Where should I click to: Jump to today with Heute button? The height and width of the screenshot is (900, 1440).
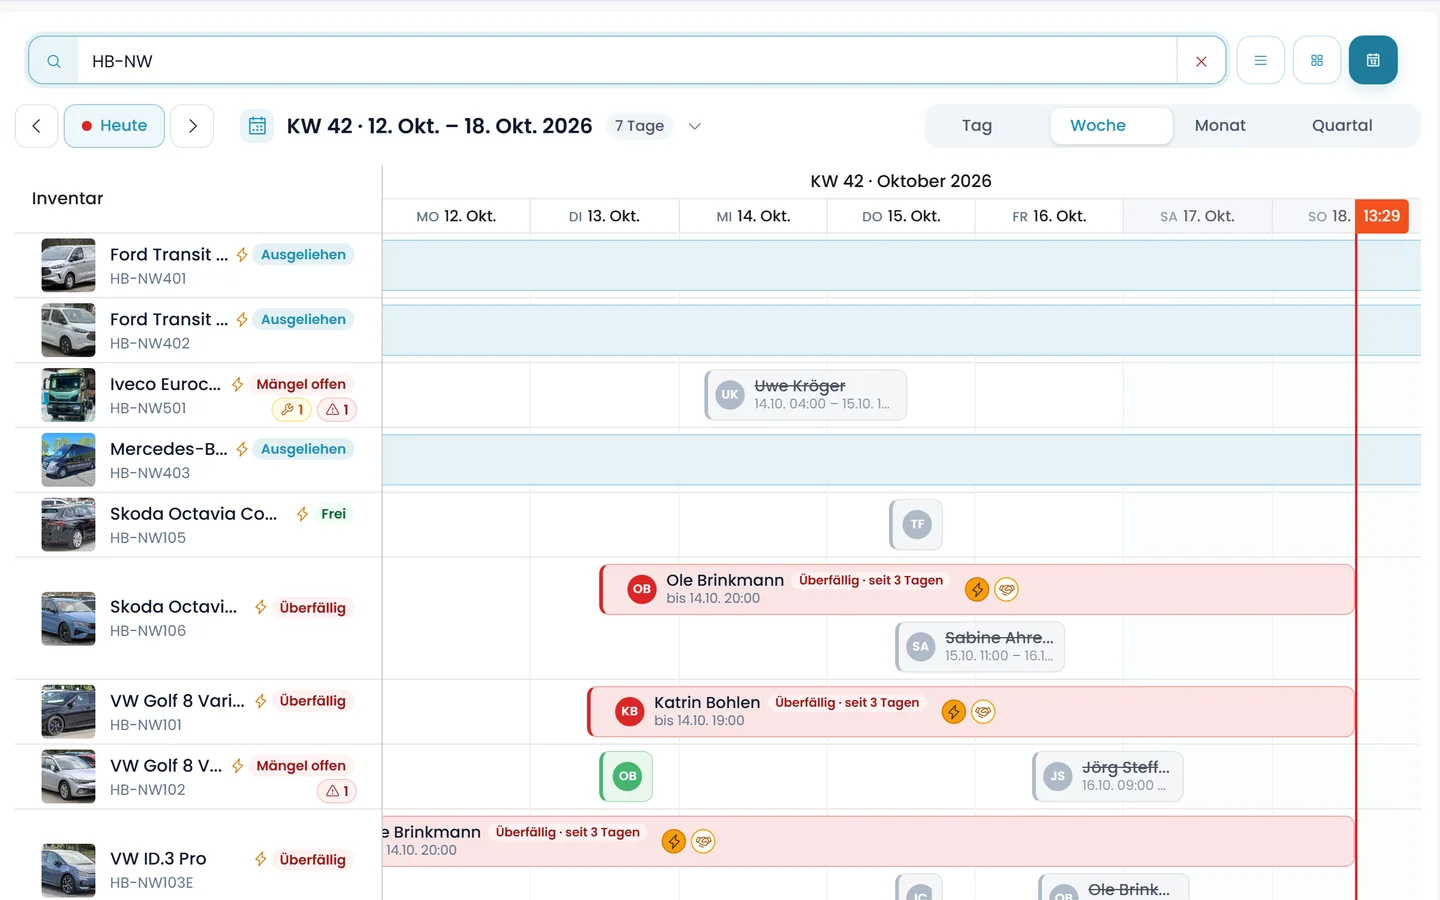[x=114, y=126]
